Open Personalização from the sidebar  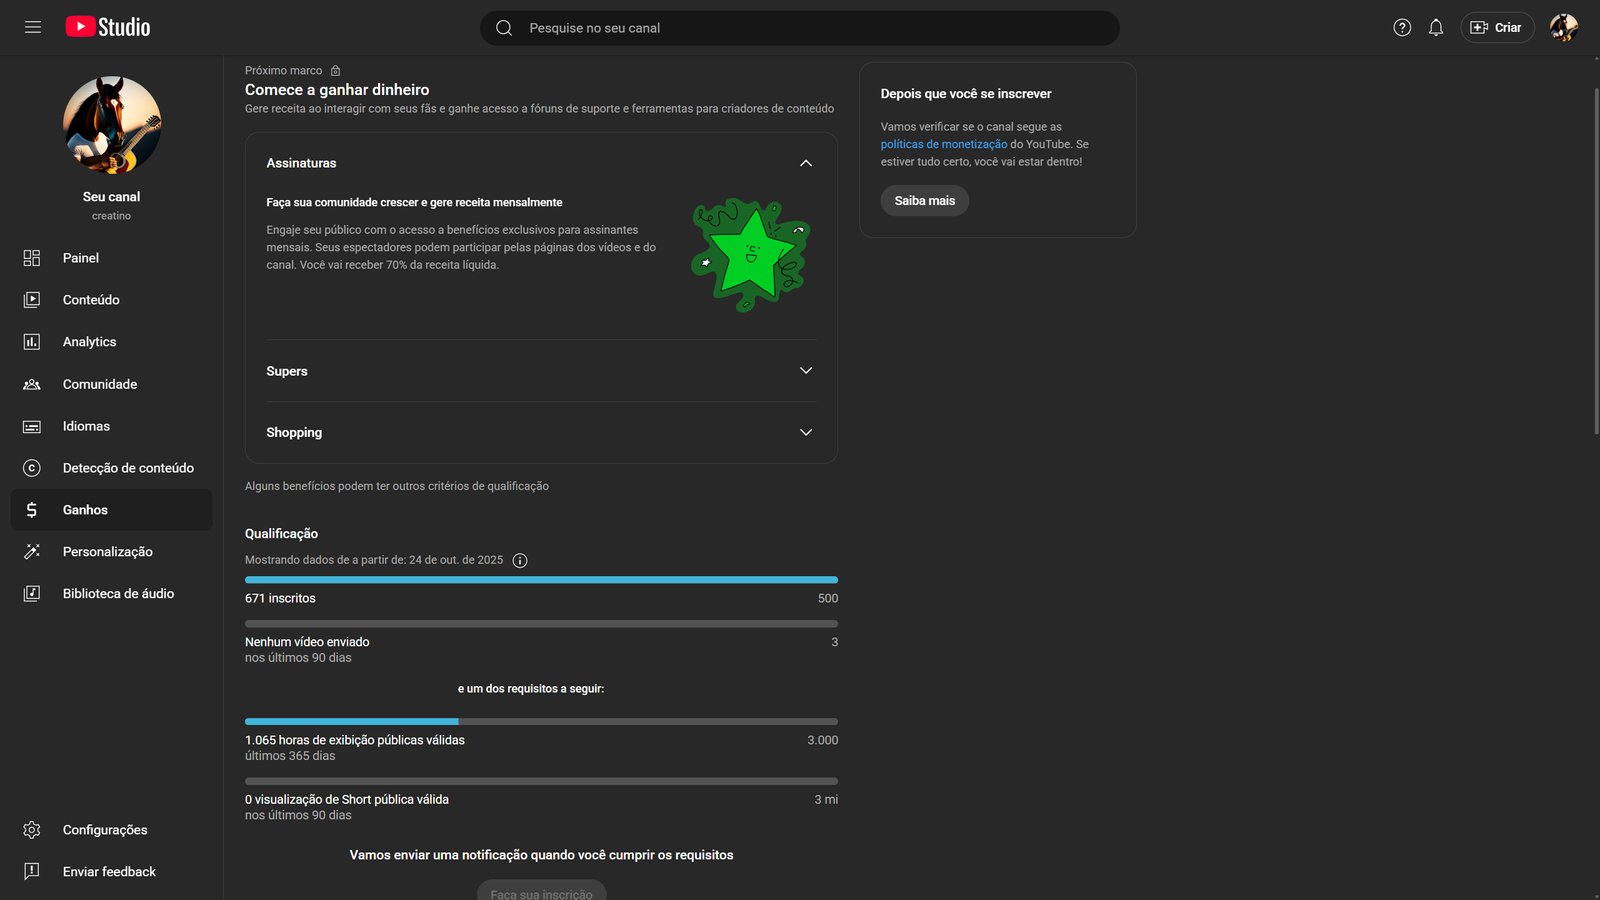(x=111, y=552)
